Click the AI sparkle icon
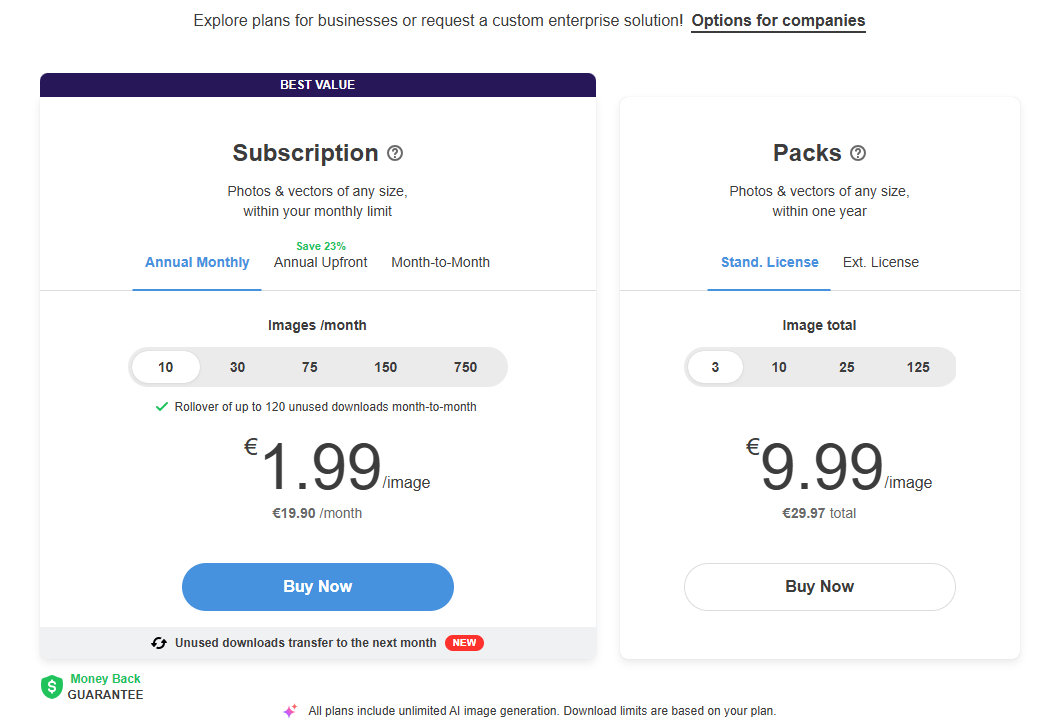Viewport: 1059px width, 722px height. coord(290,711)
